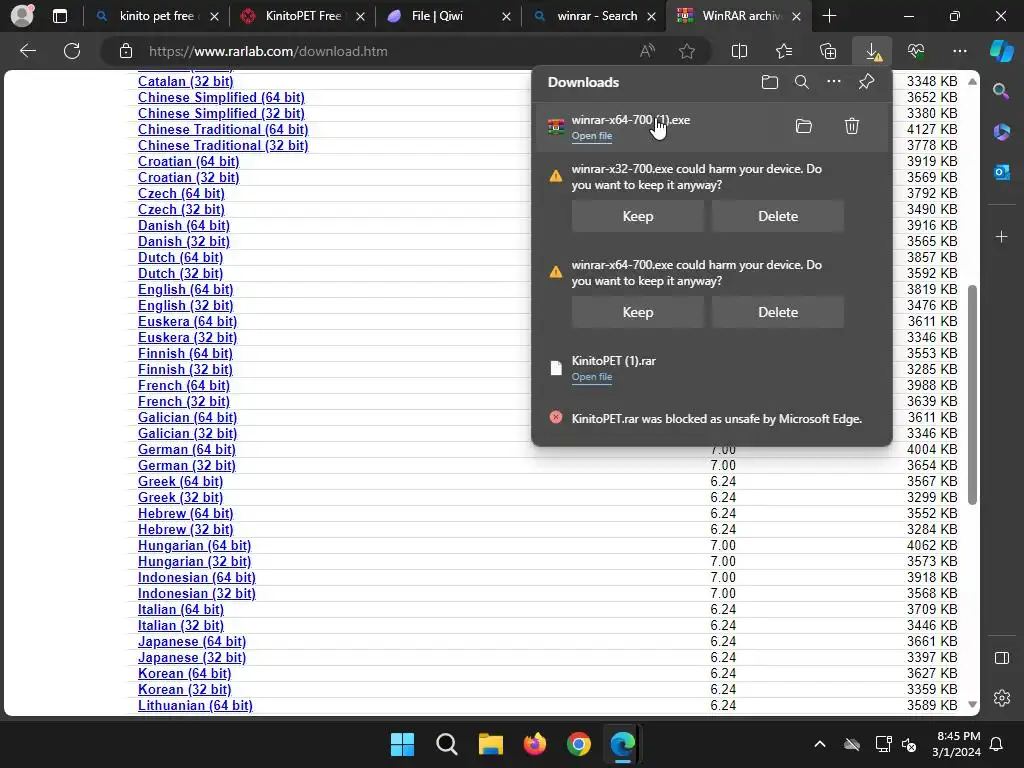The width and height of the screenshot is (1024, 768).
Task: Click the page vertical scrollbar thumb
Action: 972,394
